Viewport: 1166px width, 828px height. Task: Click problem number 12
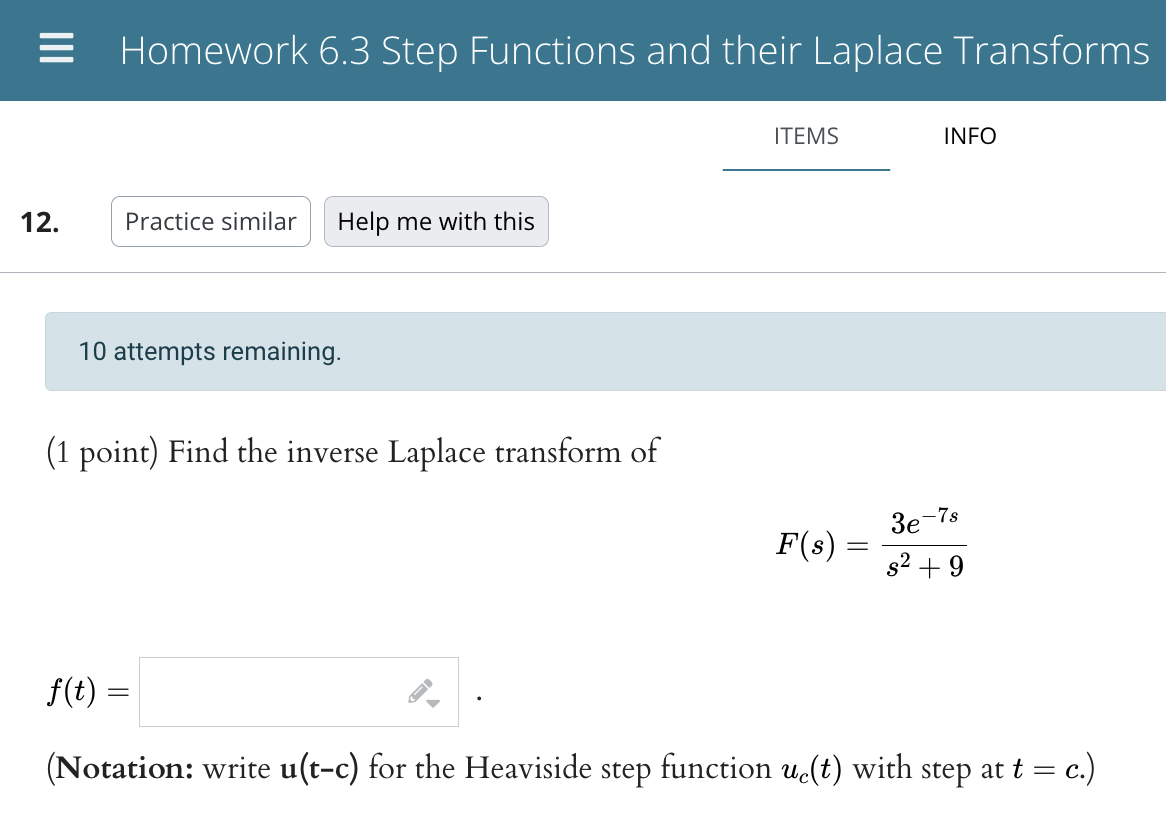point(40,221)
